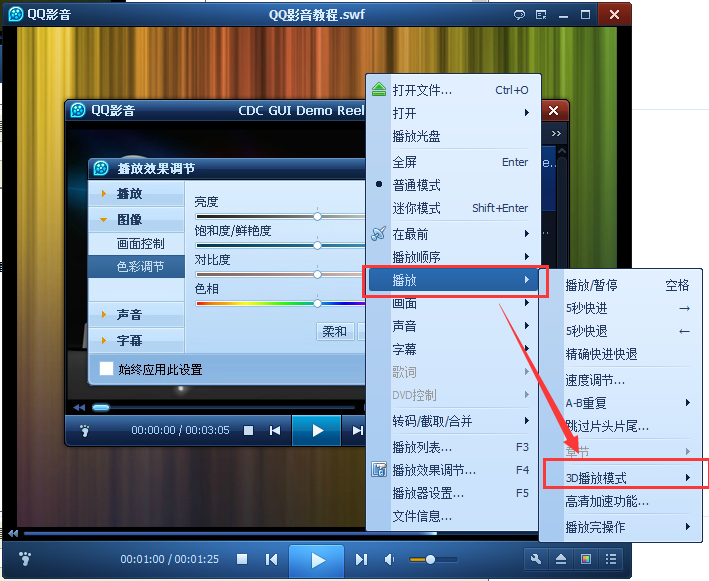Click the footprint icon in outer player bar
The width and height of the screenshot is (709, 581).
click(x=25, y=559)
